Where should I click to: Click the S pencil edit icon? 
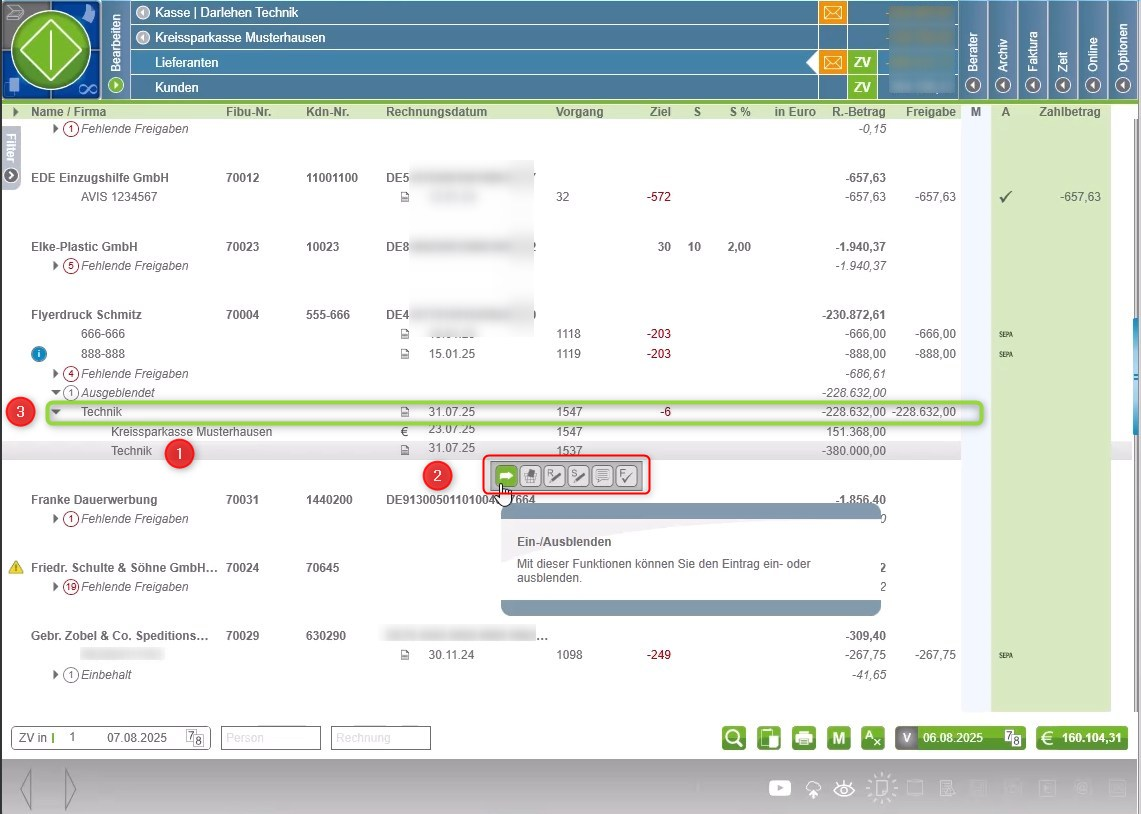[578, 476]
